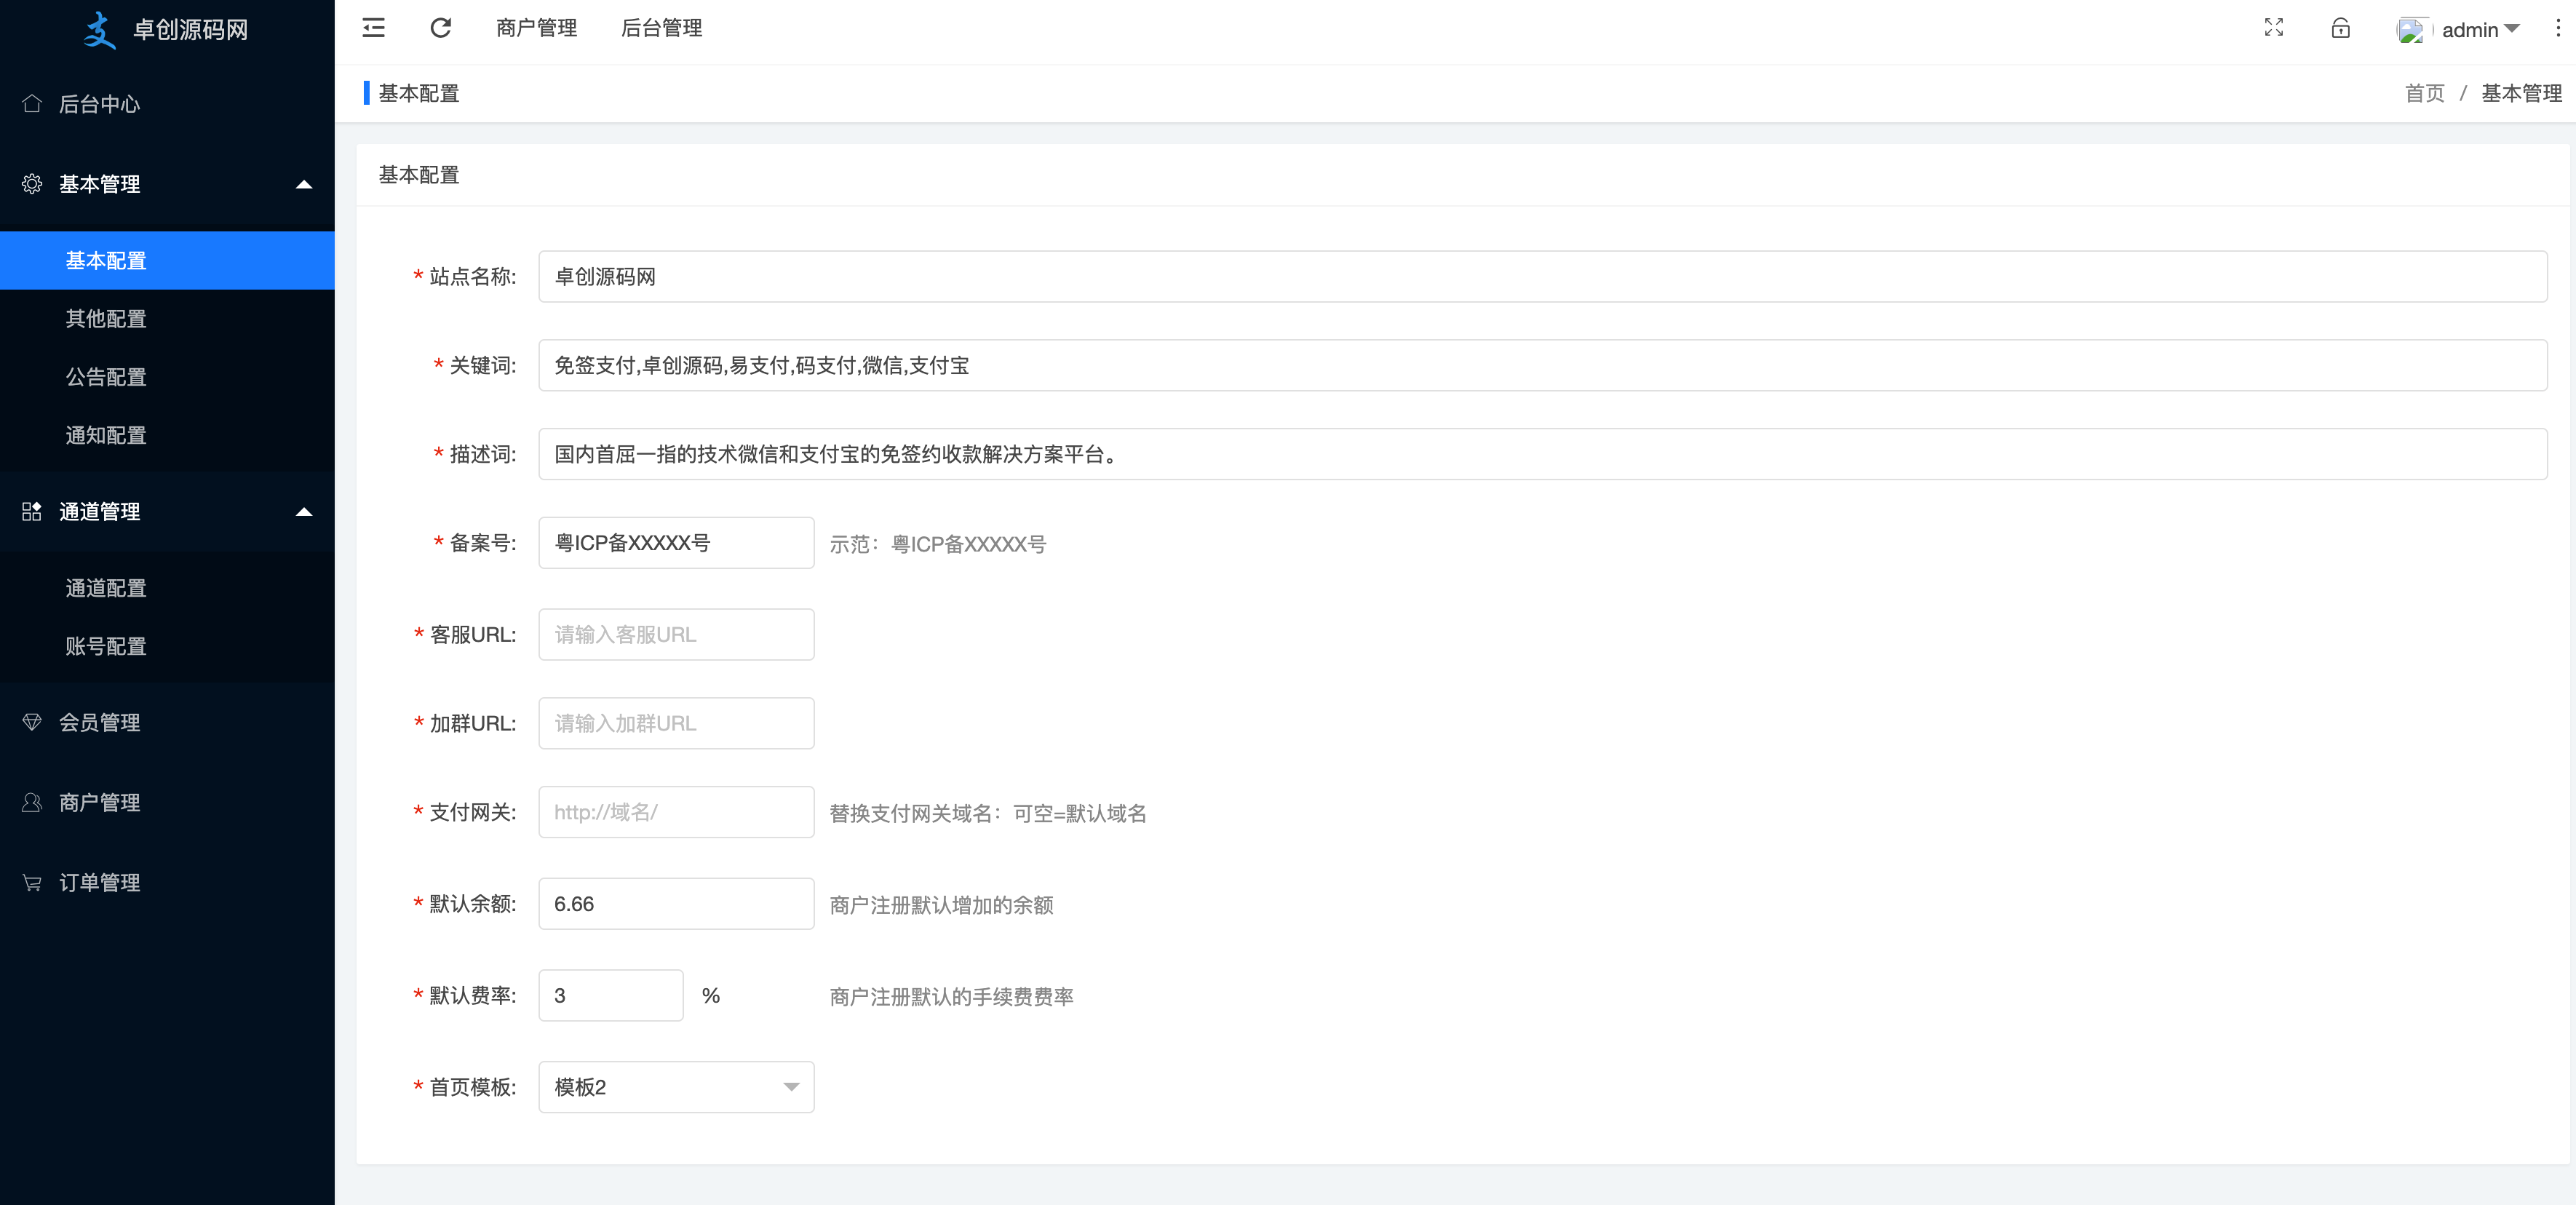Click the 卓创源码网 site title in sidebar
The height and width of the screenshot is (1205, 2576).
[190, 30]
